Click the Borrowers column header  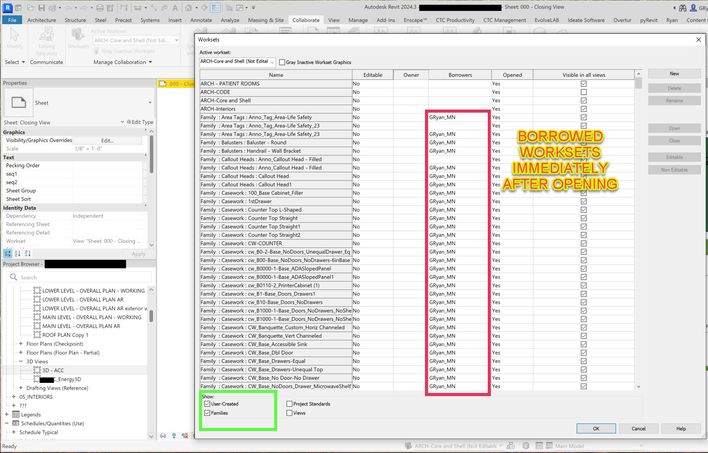tap(460, 75)
